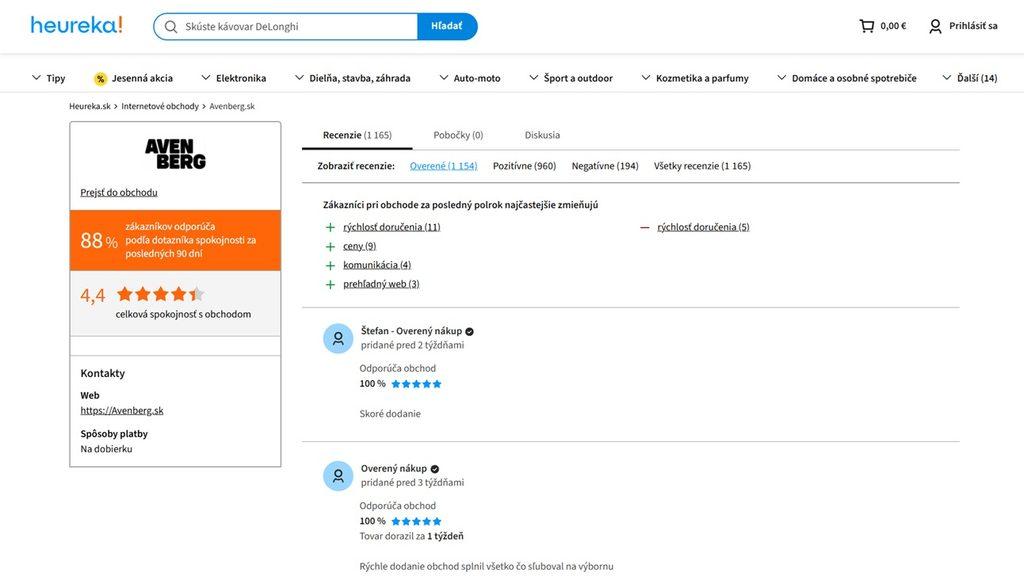Expand Kozmetika a parfumy menu

tap(695, 78)
